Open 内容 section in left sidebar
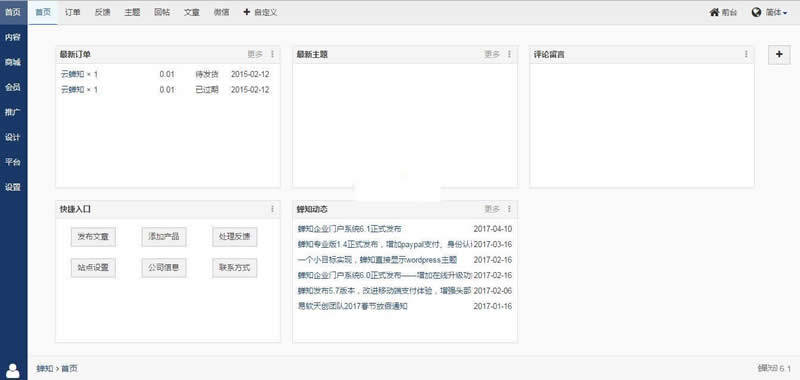Image resolution: width=800 pixels, height=380 pixels. pyautogui.click(x=13, y=37)
